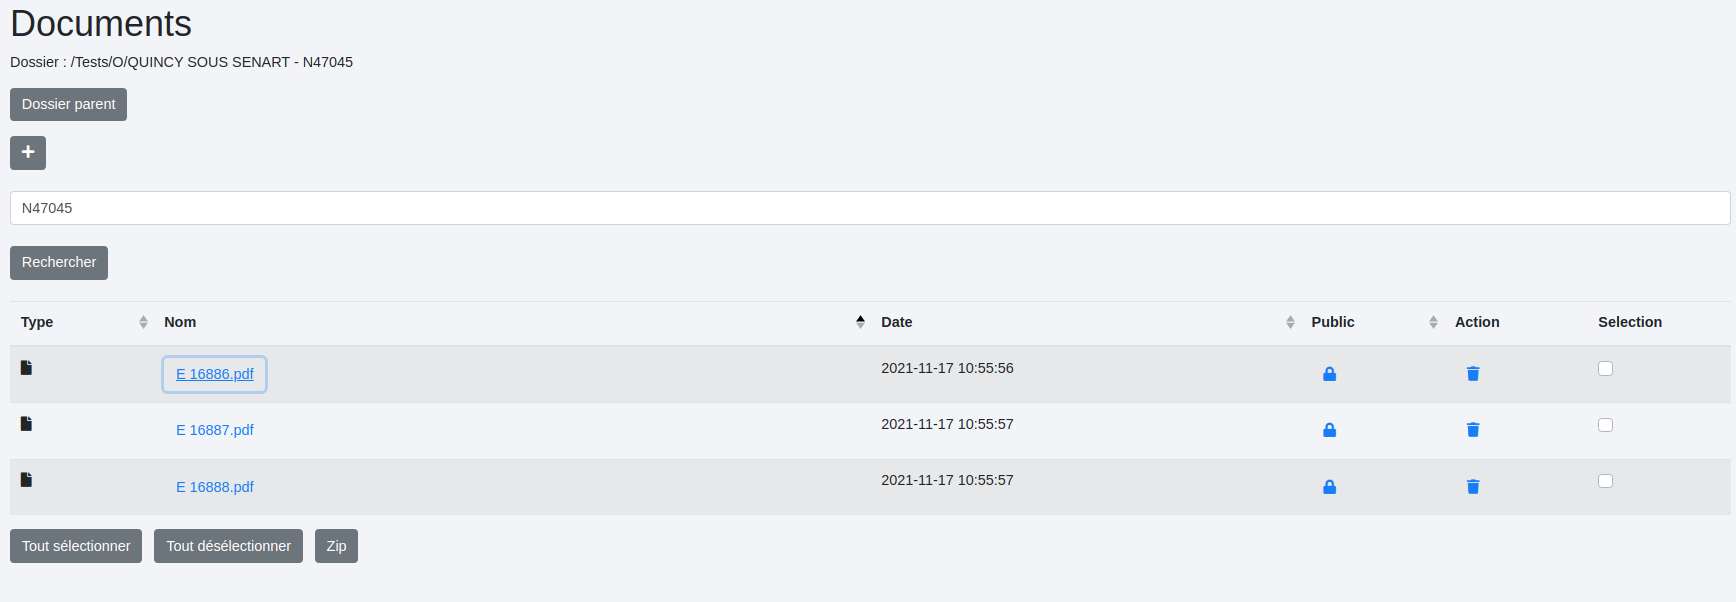Toggle public lock for E 16887.pdf
Viewport: 1736px width, 602px height.
point(1329,430)
